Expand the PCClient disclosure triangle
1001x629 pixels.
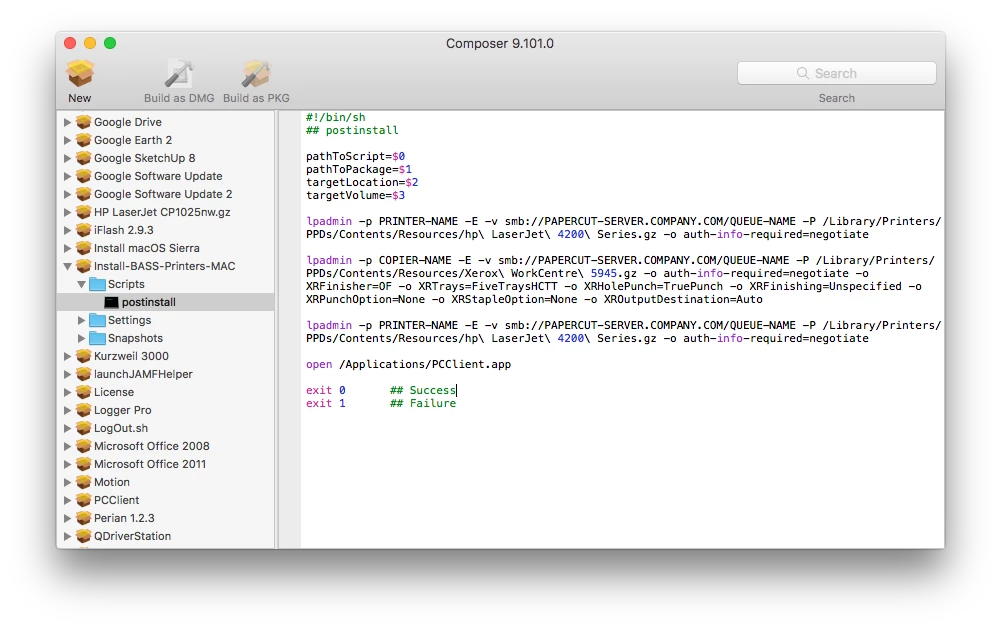[67, 499]
